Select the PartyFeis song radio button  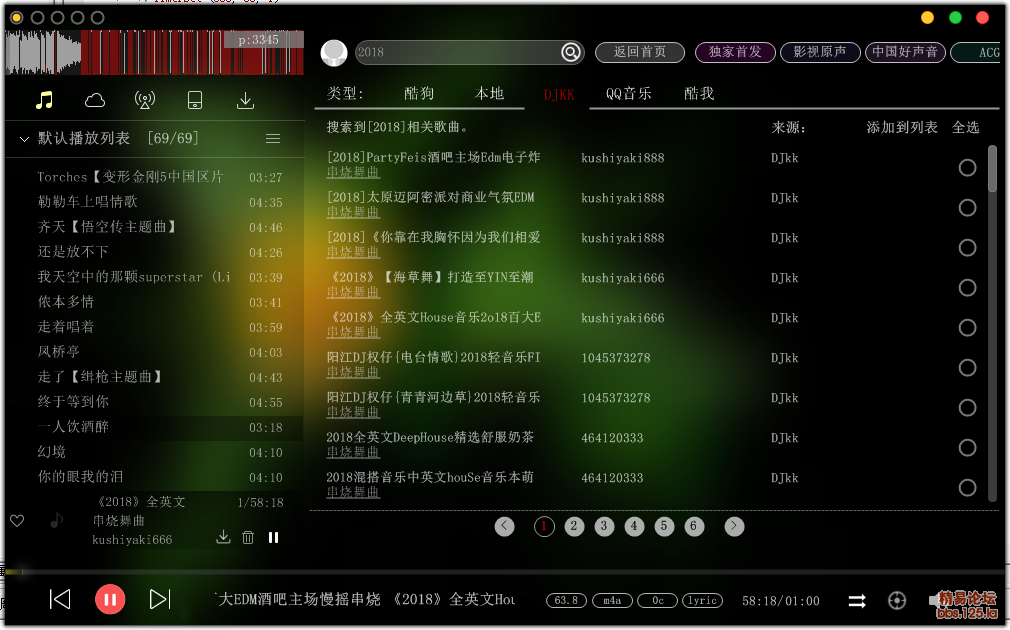[x=967, y=168]
